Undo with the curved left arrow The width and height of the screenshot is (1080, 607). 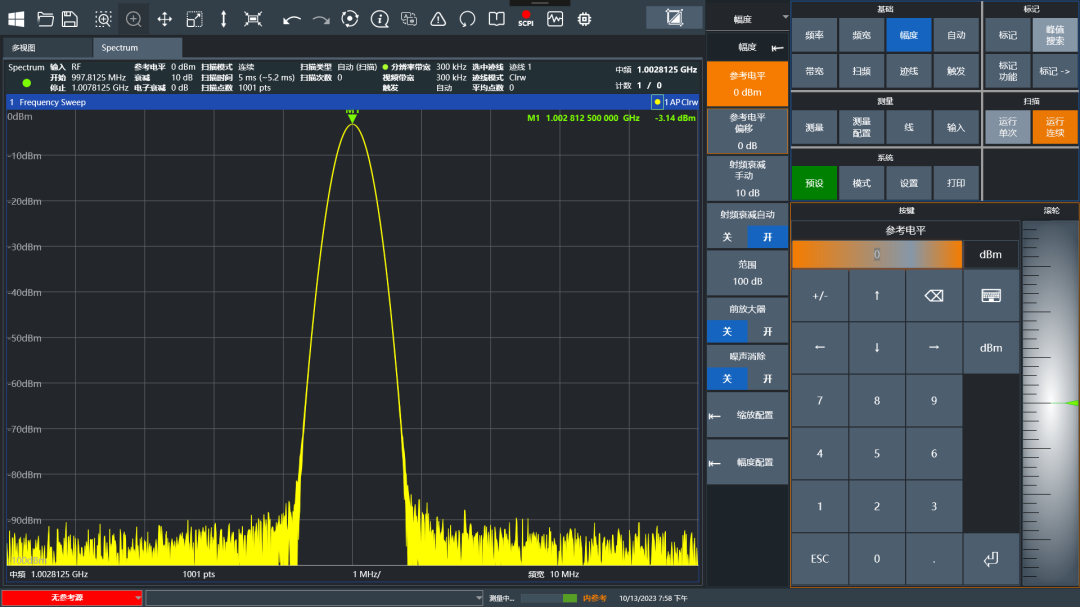click(x=291, y=19)
